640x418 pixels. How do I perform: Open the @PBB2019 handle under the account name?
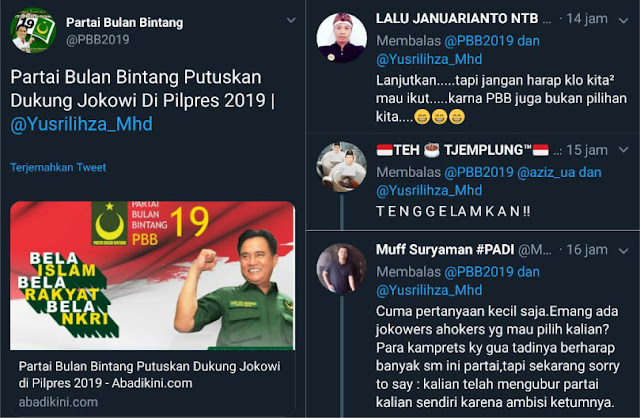pyautogui.click(x=98, y=40)
